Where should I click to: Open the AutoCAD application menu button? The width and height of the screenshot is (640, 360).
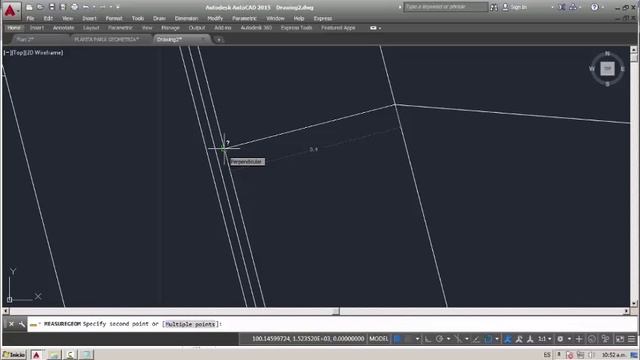click(11, 10)
